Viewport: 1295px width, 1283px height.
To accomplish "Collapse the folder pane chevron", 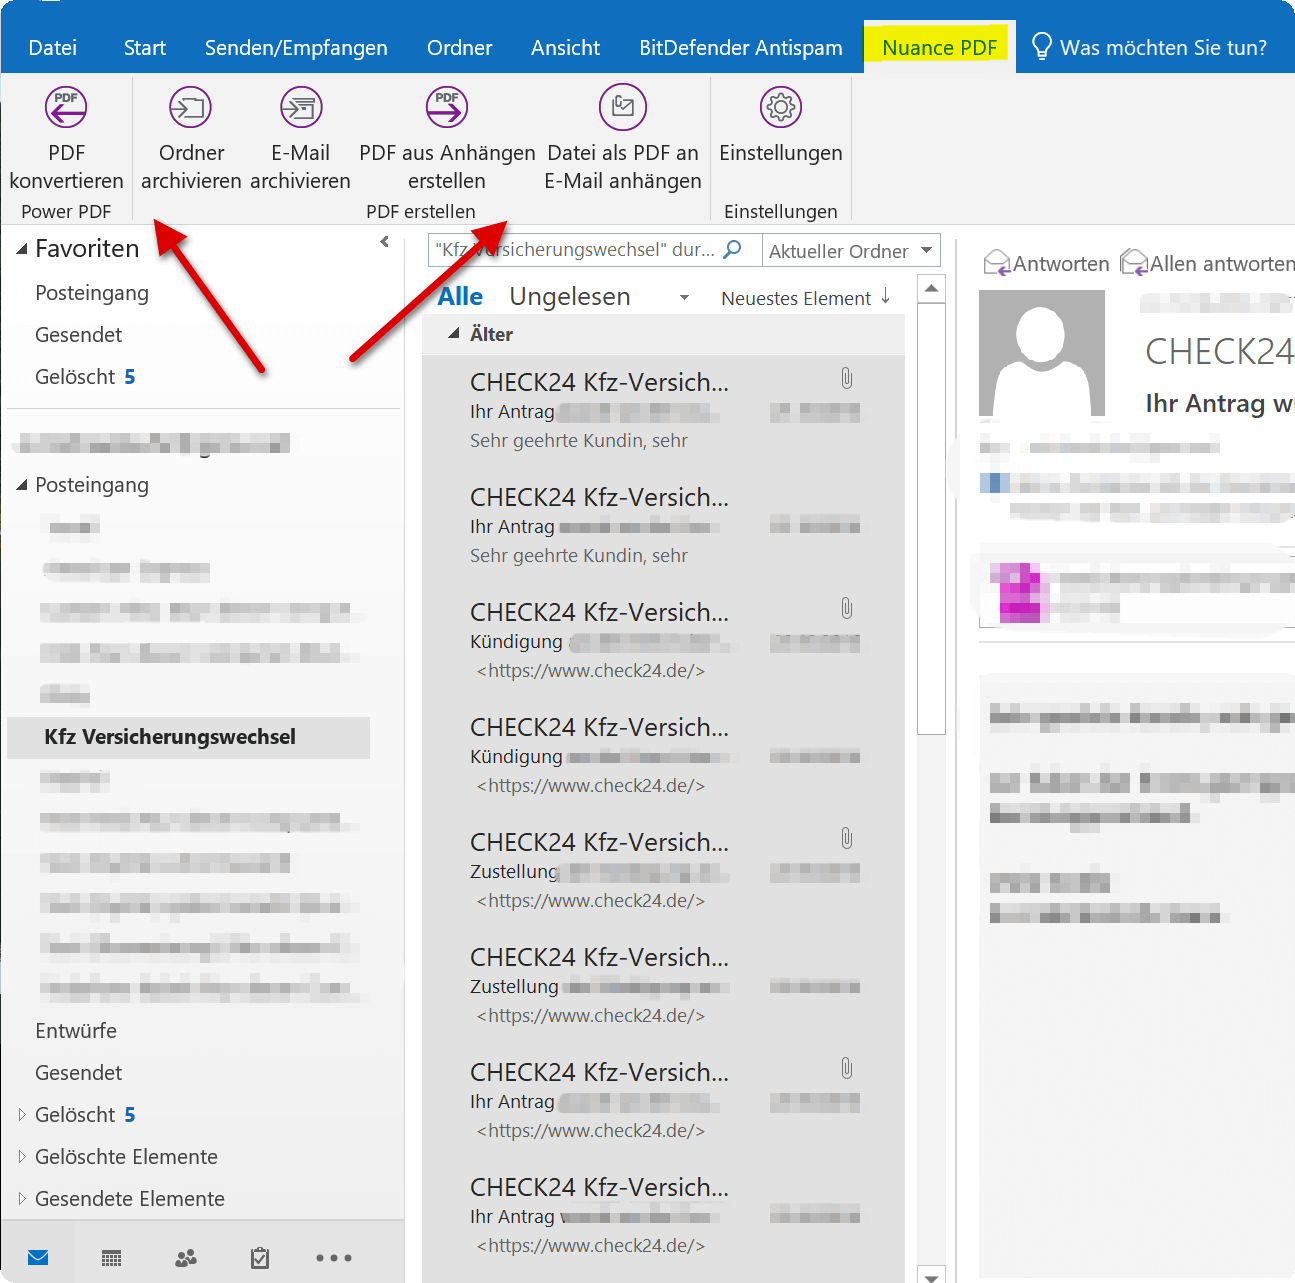I will point(385,242).
